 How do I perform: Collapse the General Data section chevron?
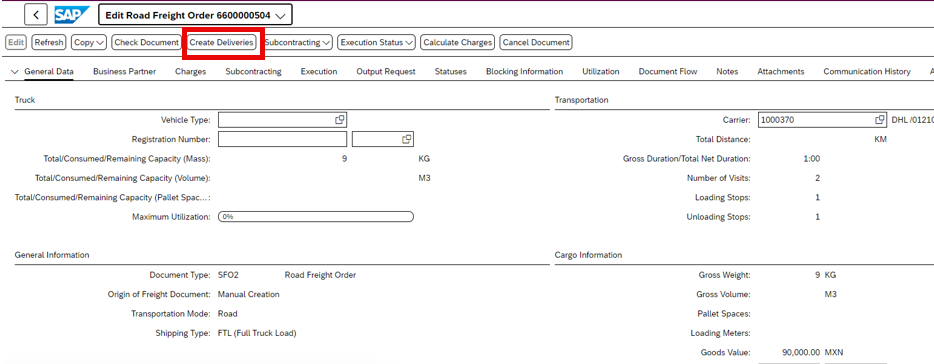click(15, 71)
